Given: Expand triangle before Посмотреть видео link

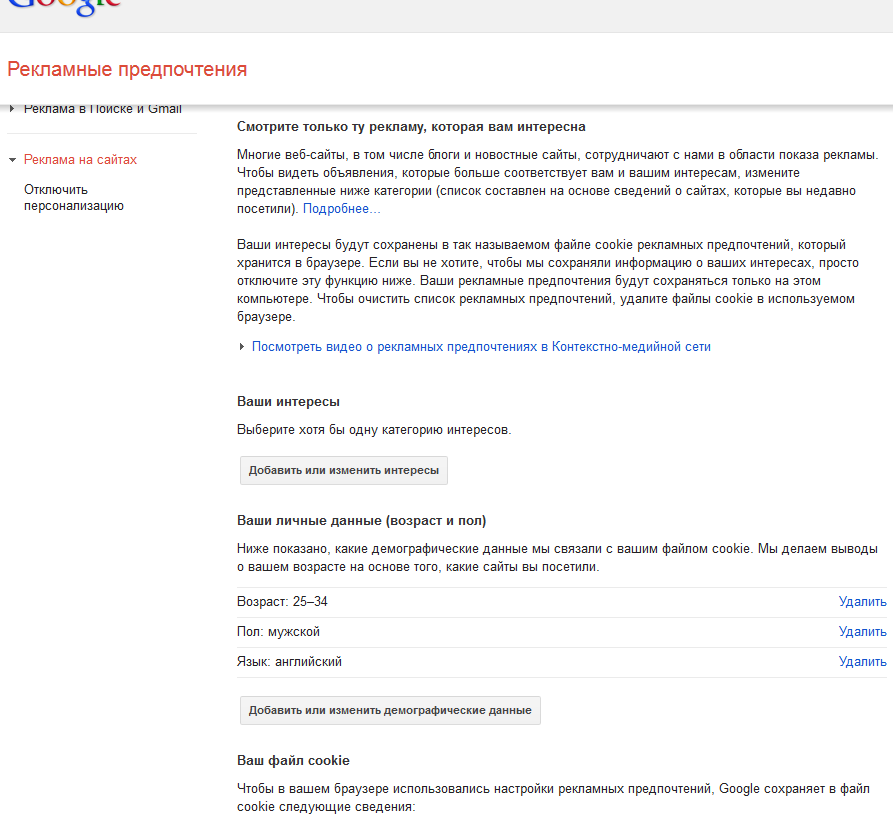Looking at the screenshot, I should pos(242,347).
